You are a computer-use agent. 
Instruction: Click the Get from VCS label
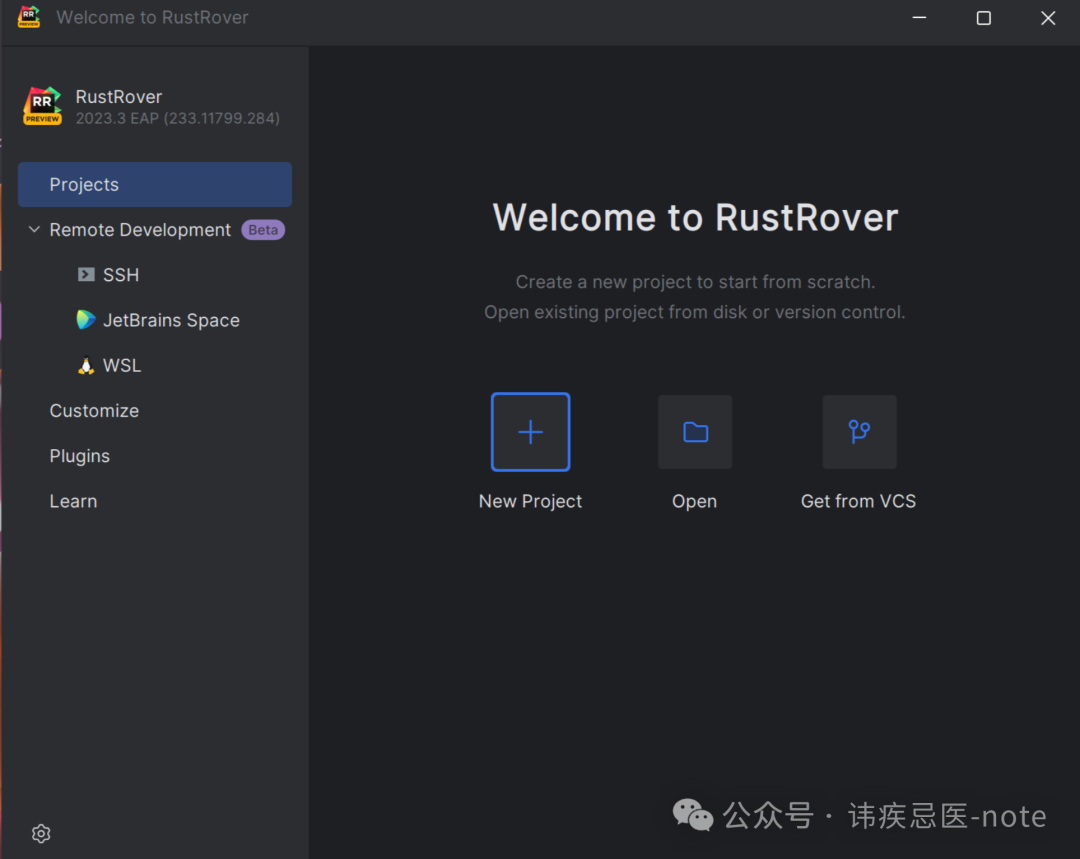click(x=858, y=501)
